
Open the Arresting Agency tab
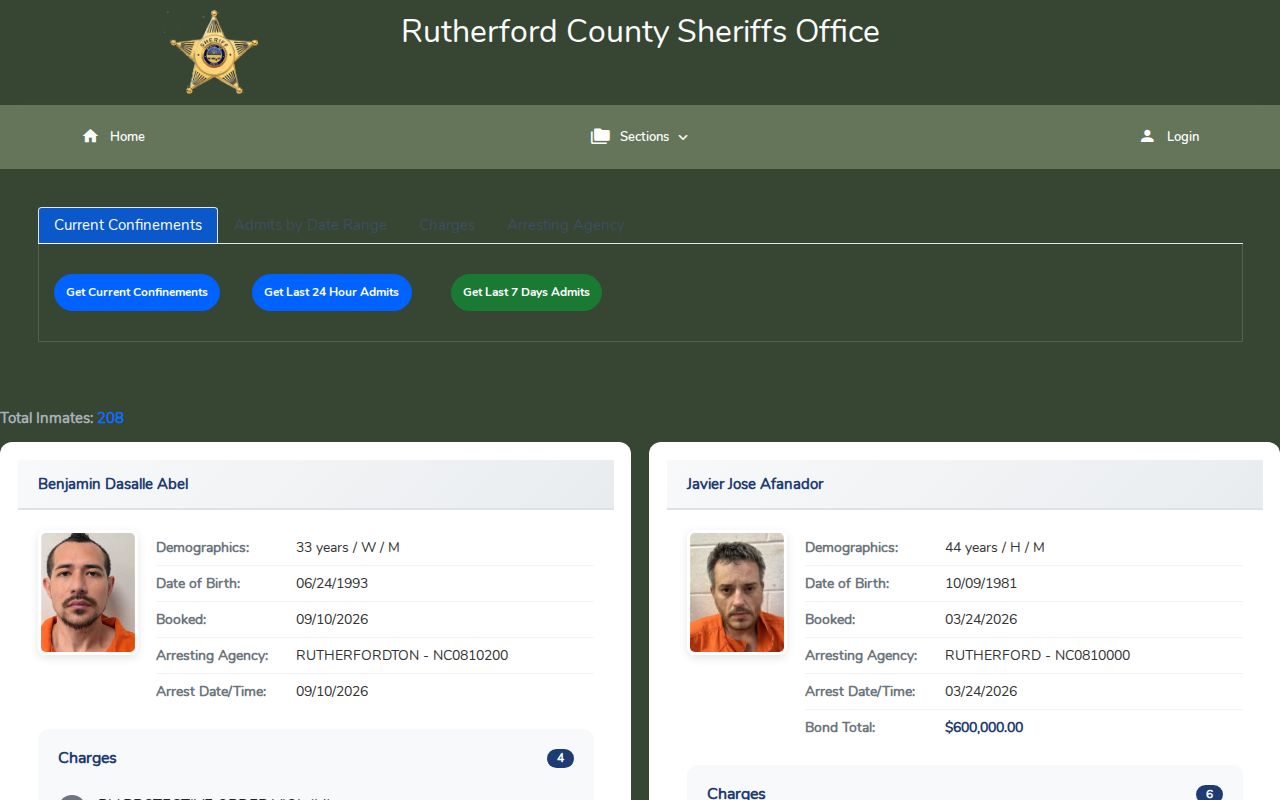[x=565, y=225]
